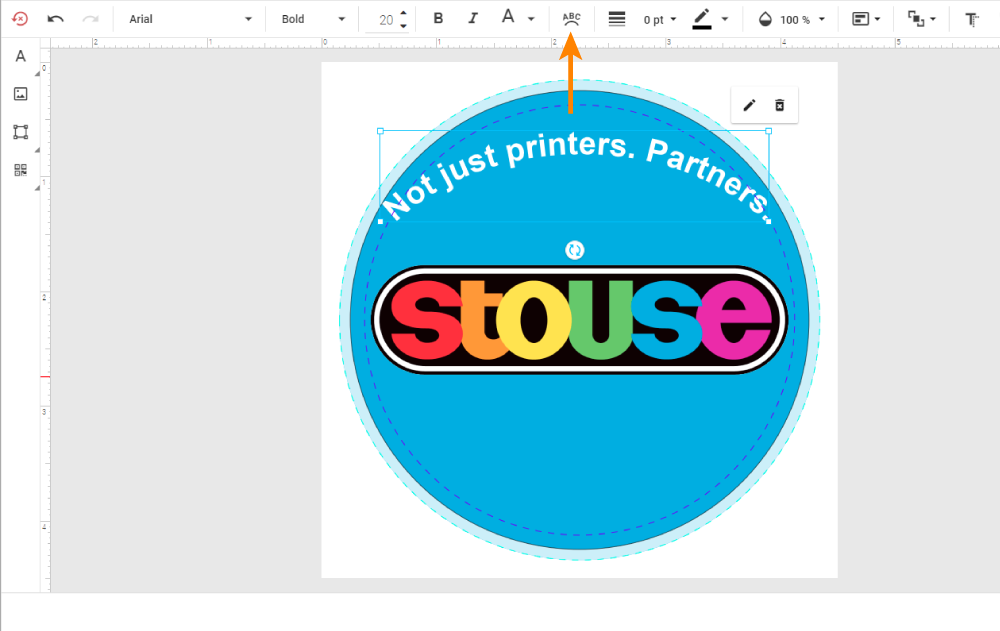The image size is (1000, 631).
Task: Redo the undone action
Action: pyautogui.click(x=91, y=19)
